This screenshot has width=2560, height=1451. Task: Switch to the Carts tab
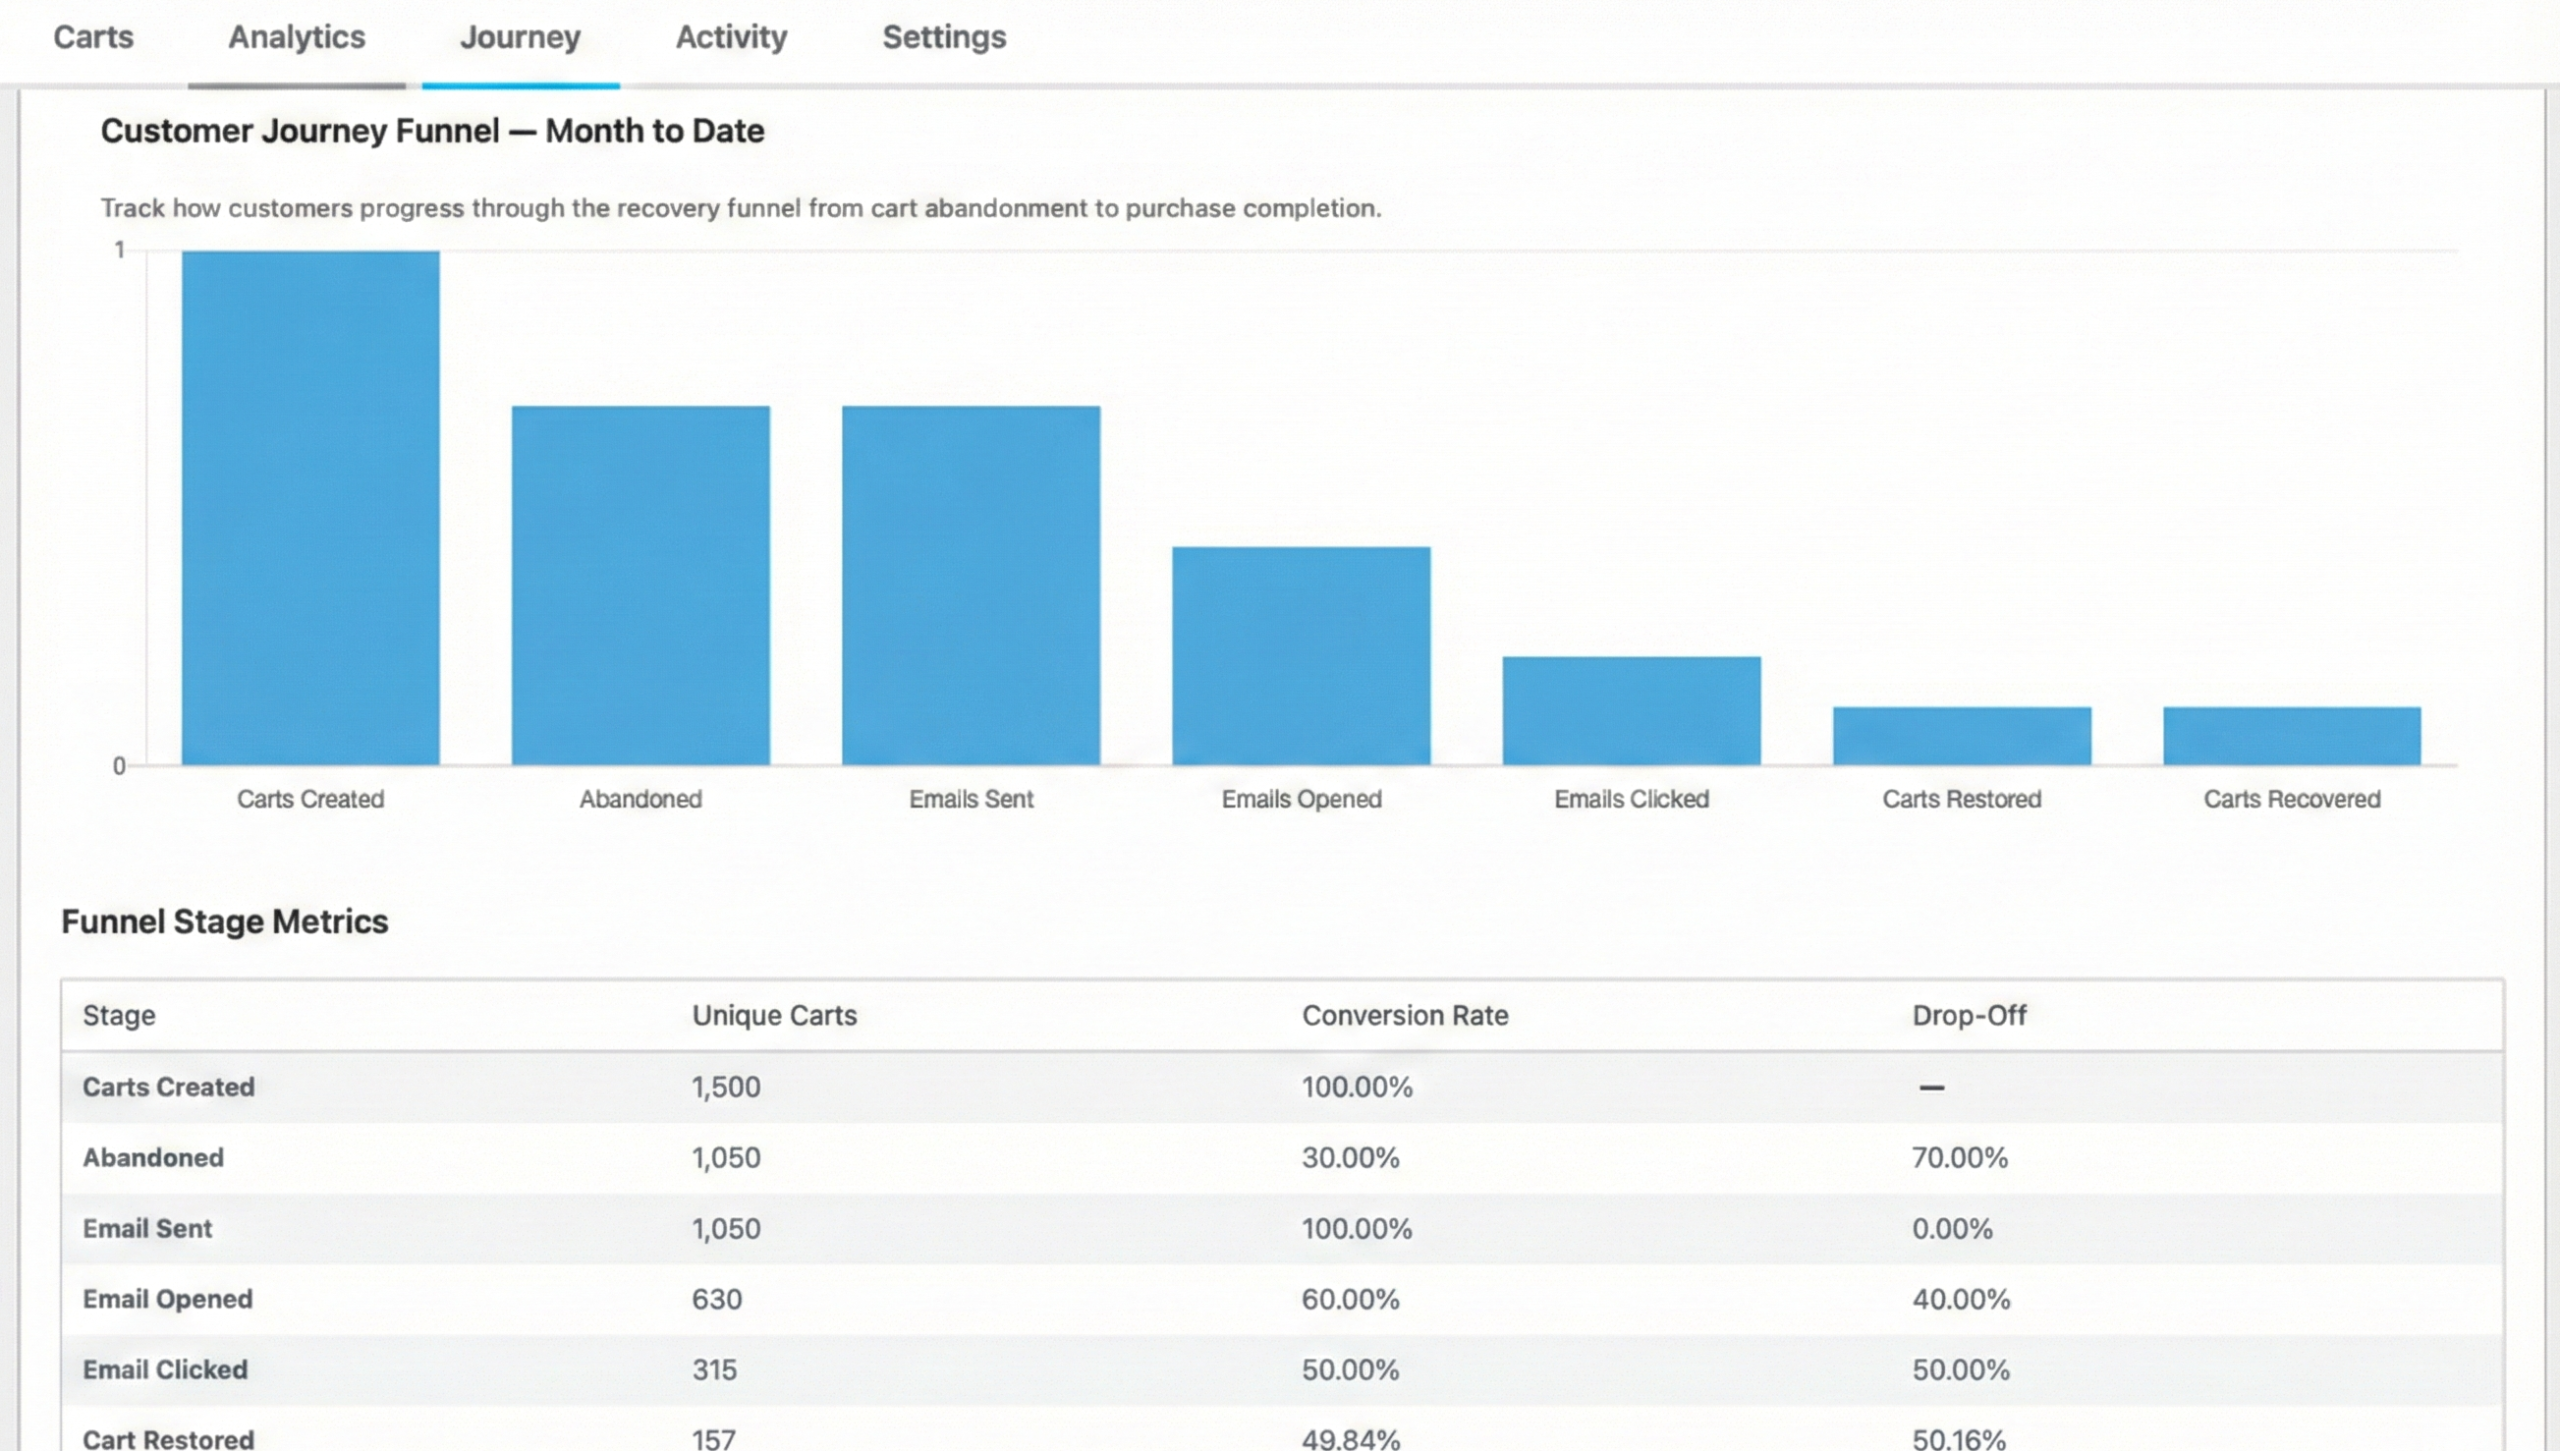pyautogui.click(x=93, y=37)
